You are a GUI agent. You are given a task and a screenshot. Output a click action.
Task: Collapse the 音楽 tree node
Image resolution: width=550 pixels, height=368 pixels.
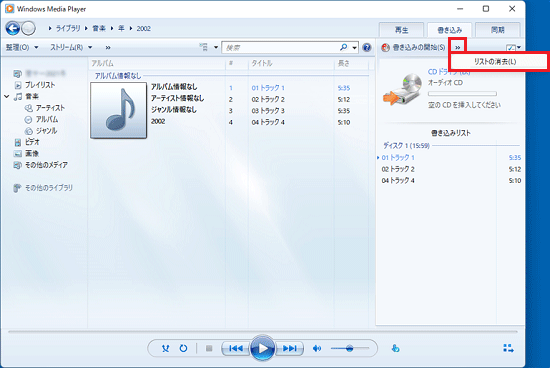coord(7,96)
